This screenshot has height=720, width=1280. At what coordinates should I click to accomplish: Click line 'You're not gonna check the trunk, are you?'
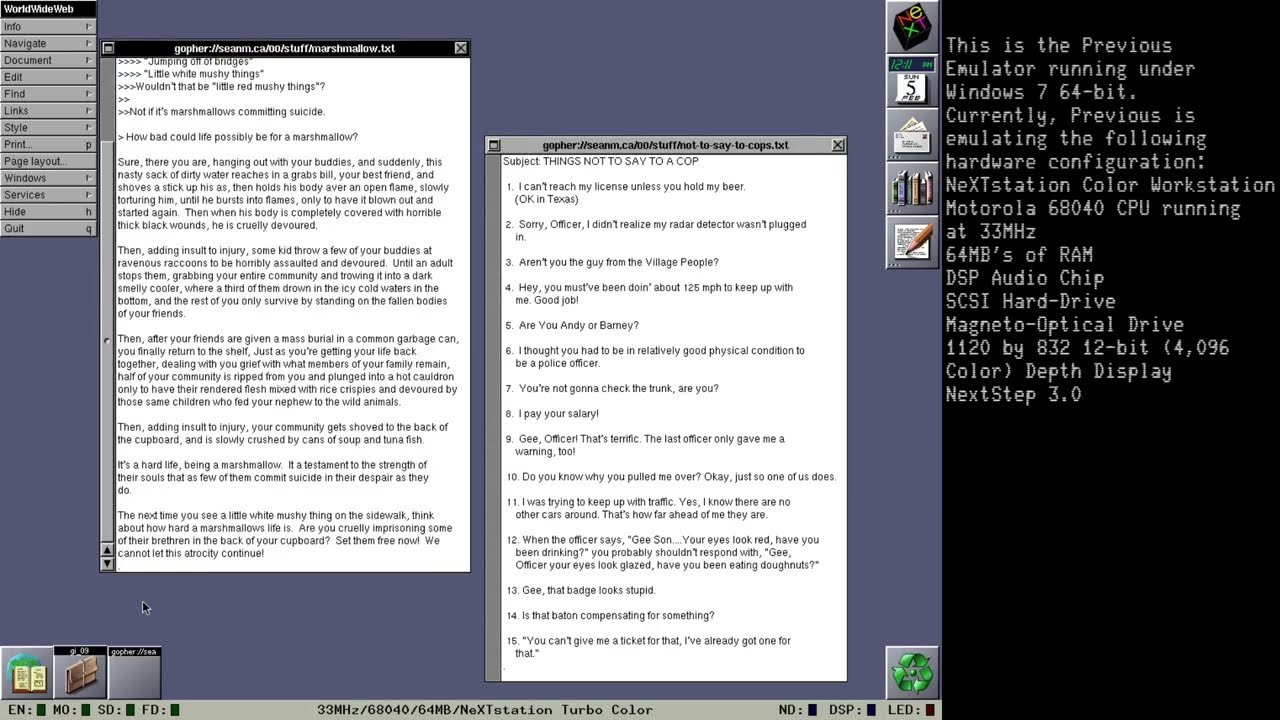618,388
